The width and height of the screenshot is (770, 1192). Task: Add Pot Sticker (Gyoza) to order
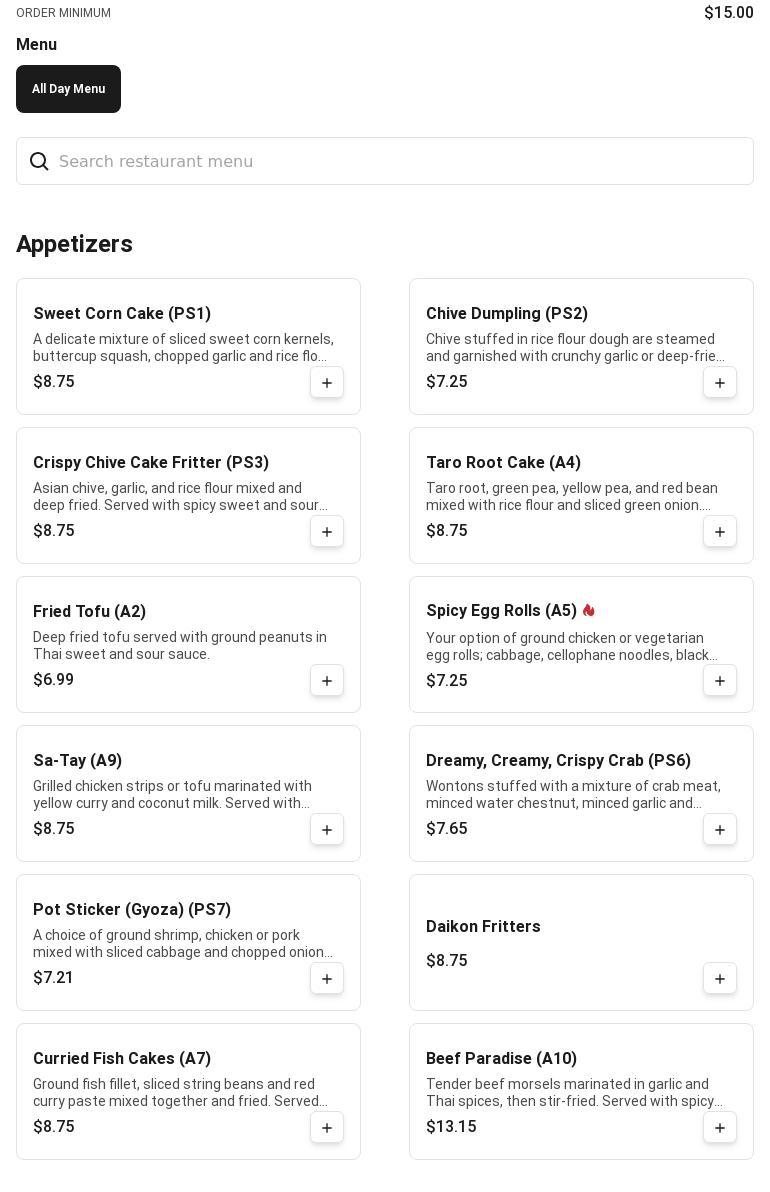pos(327,978)
